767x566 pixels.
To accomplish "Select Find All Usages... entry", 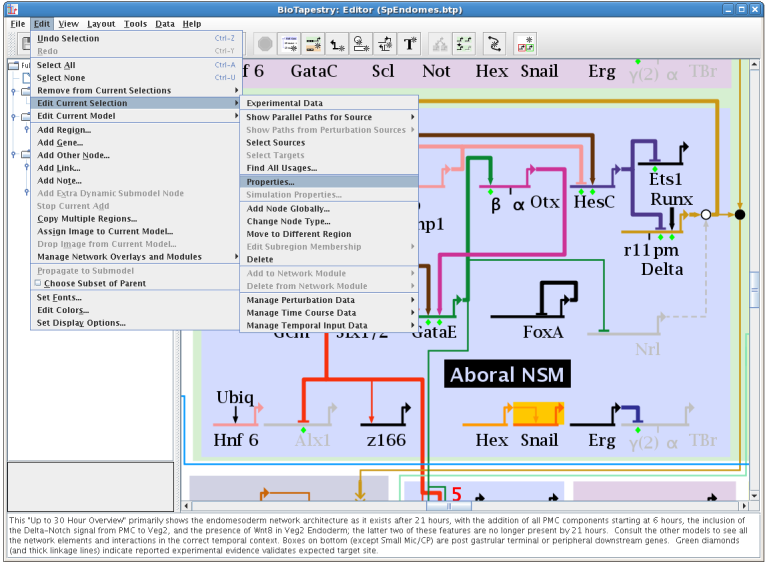I will [281, 168].
